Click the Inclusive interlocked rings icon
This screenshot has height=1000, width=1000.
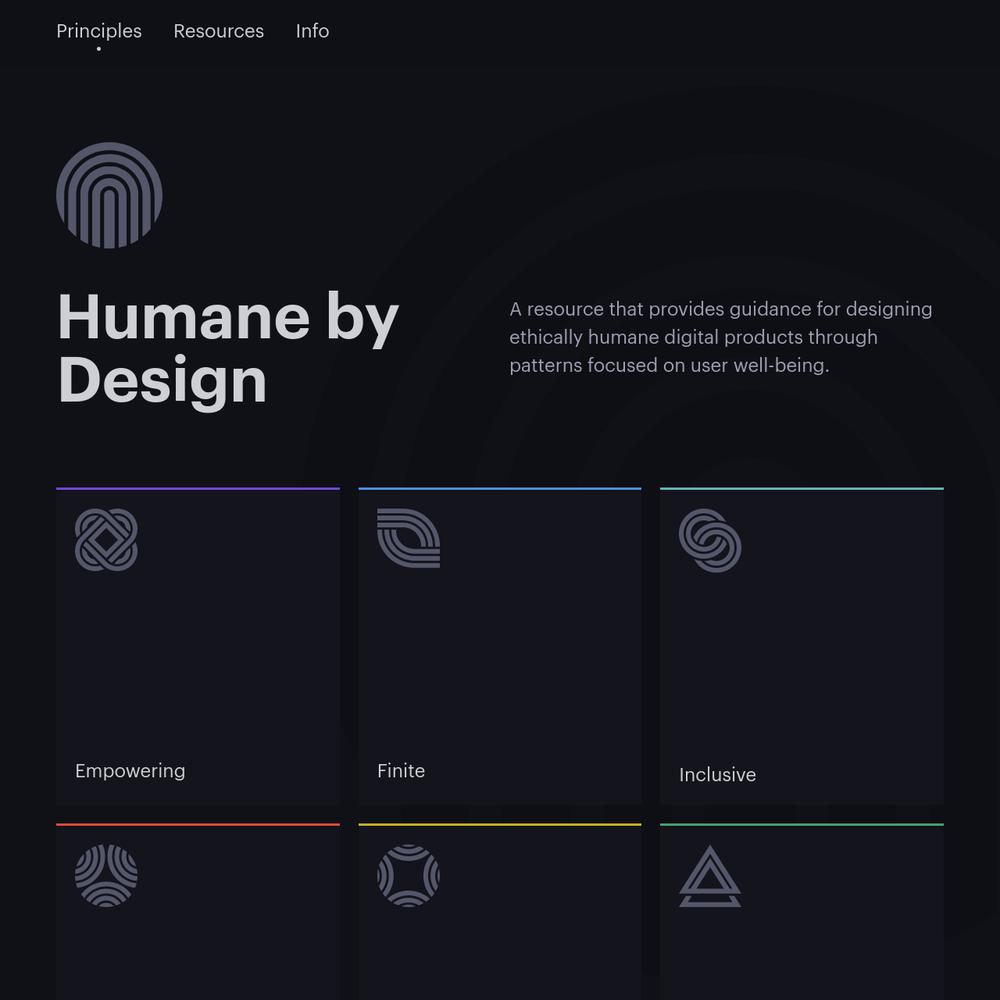coord(710,540)
